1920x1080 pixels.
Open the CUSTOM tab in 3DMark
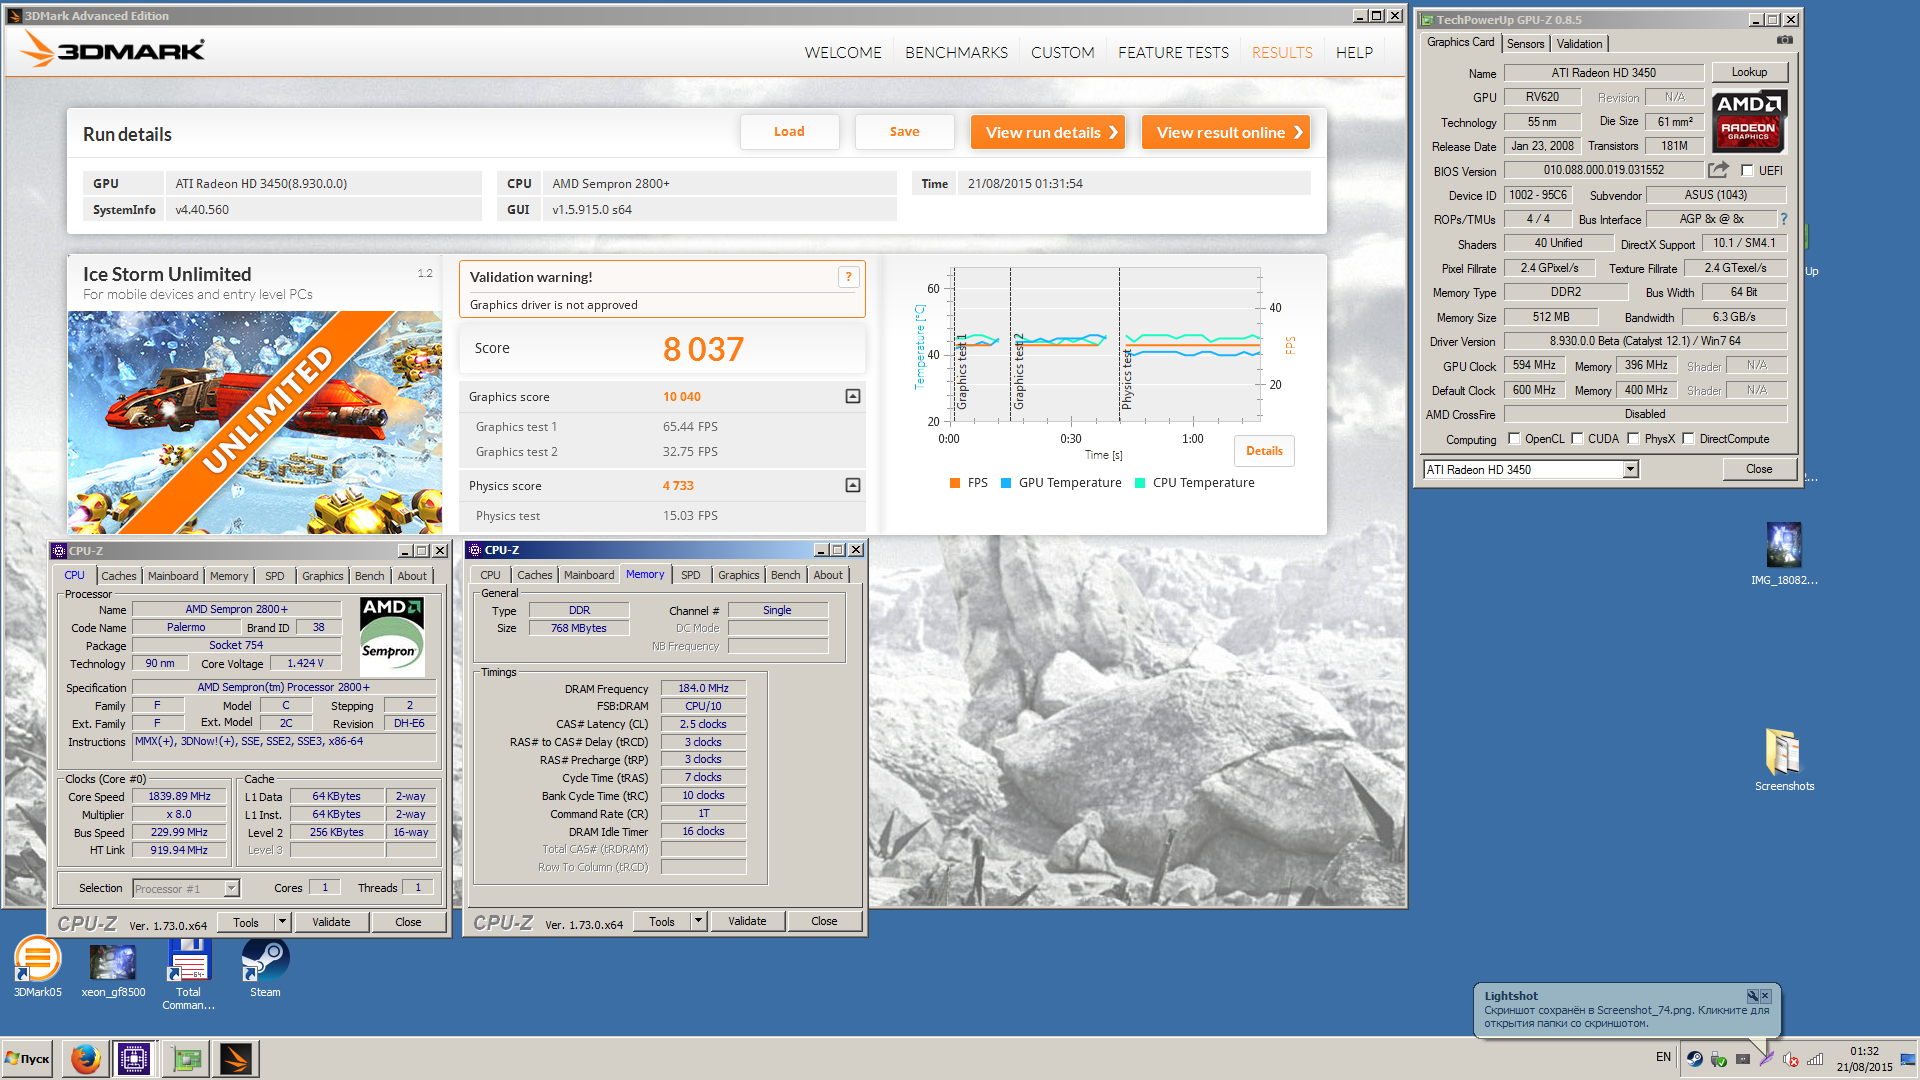click(x=1062, y=52)
